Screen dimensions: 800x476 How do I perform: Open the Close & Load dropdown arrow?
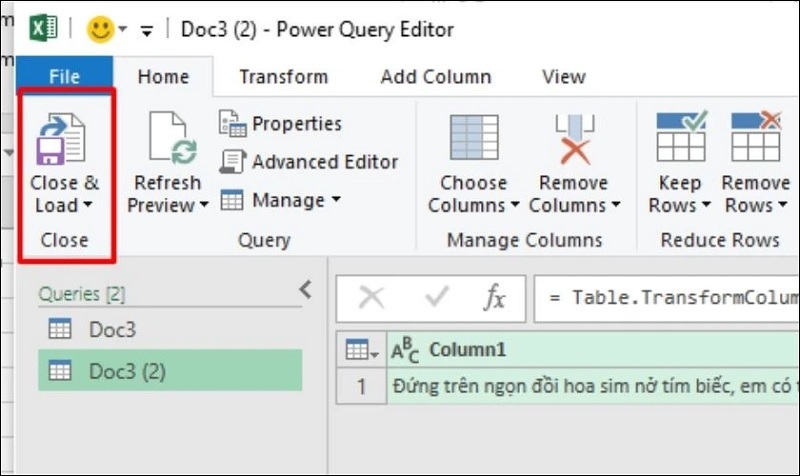(86, 207)
